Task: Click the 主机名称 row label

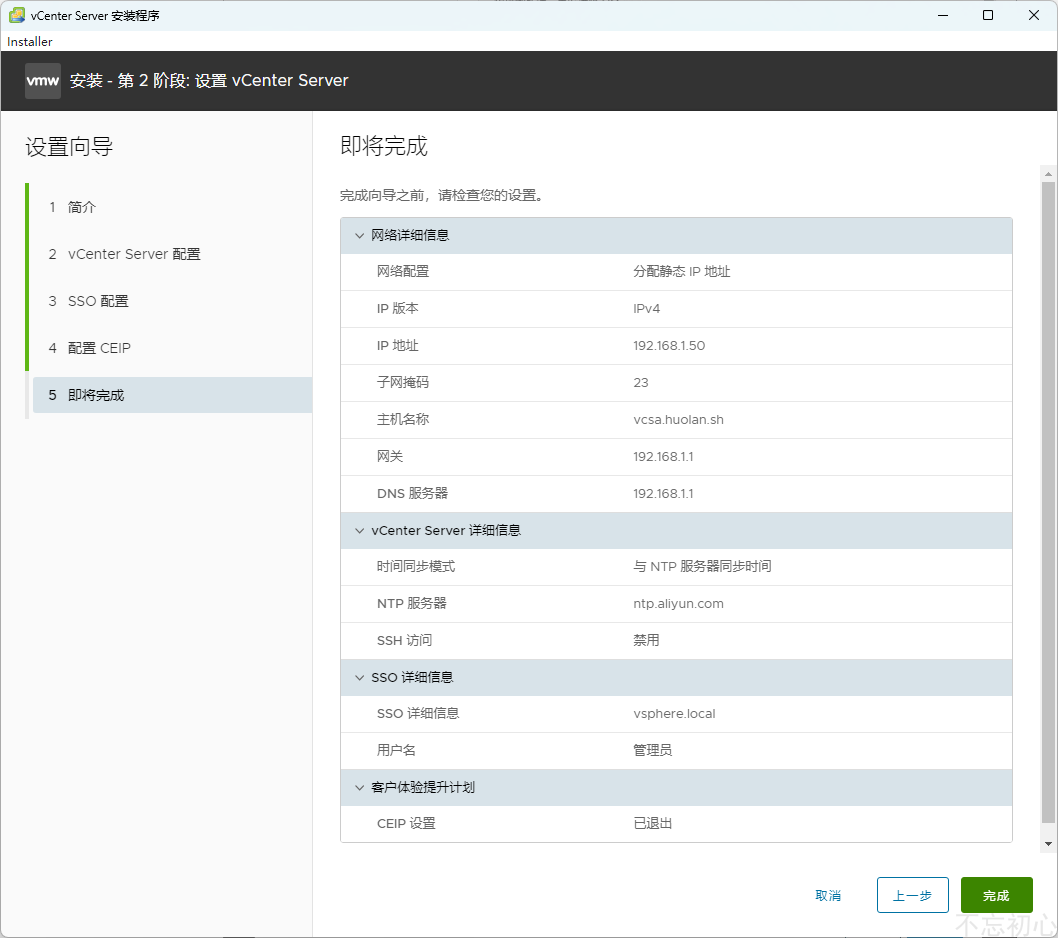Action: pos(403,420)
